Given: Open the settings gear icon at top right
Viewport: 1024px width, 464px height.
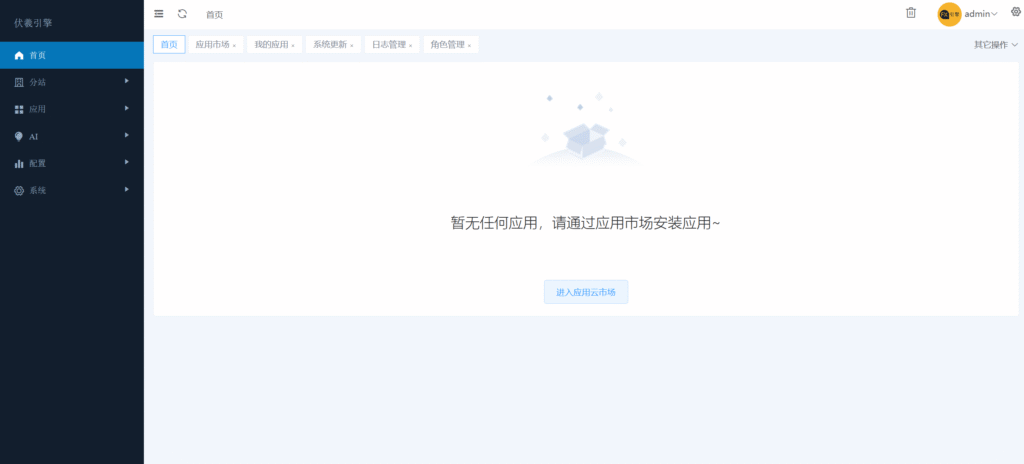Looking at the screenshot, I should coord(1016,12).
